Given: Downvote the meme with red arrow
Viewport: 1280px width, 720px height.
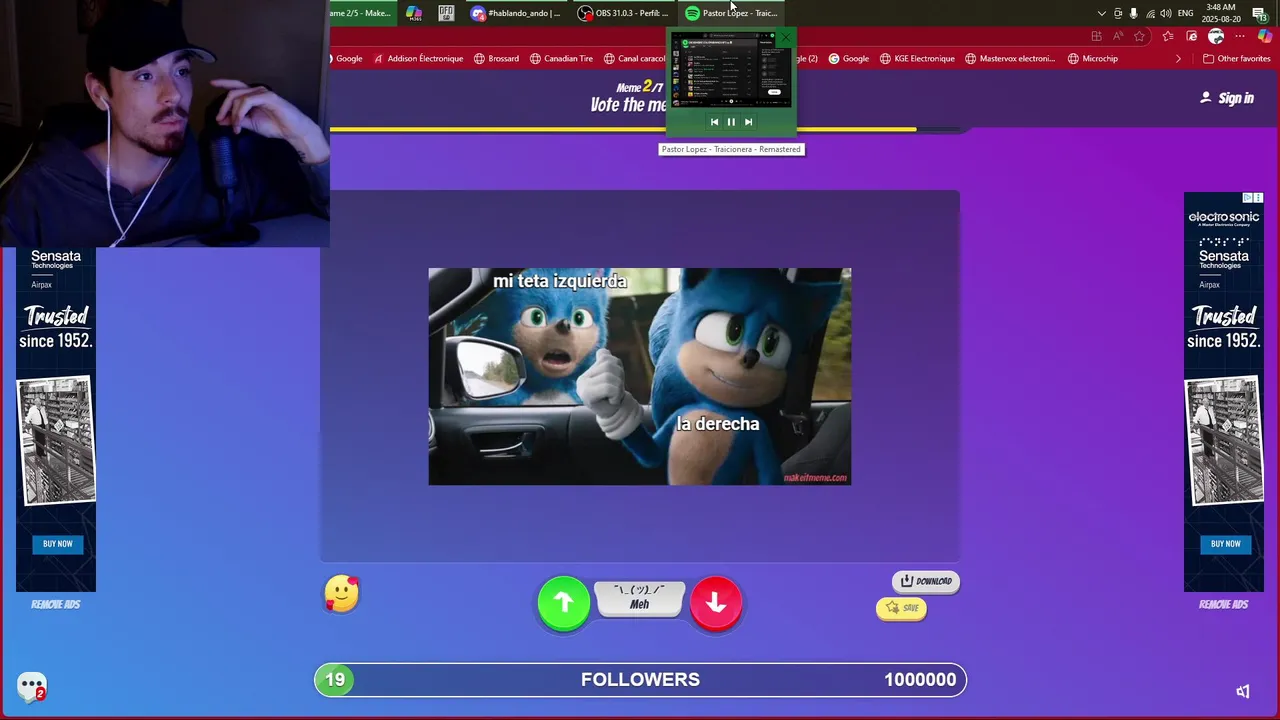Looking at the screenshot, I should click(716, 602).
